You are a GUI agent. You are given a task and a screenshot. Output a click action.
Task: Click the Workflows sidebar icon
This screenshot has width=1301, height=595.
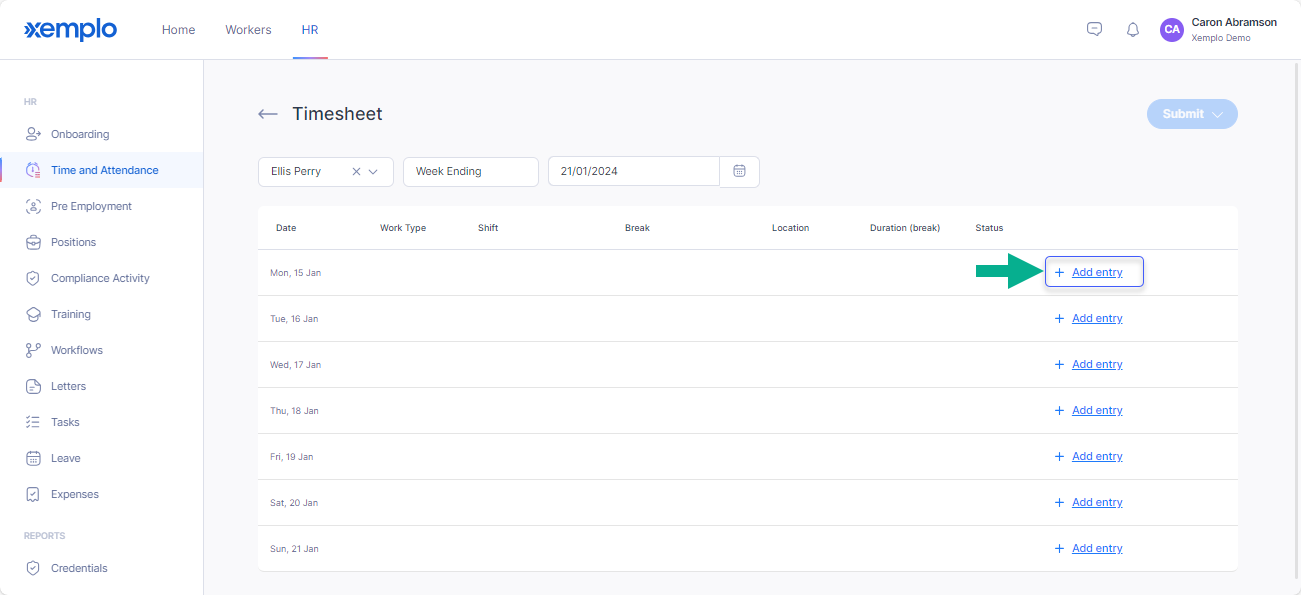point(33,350)
